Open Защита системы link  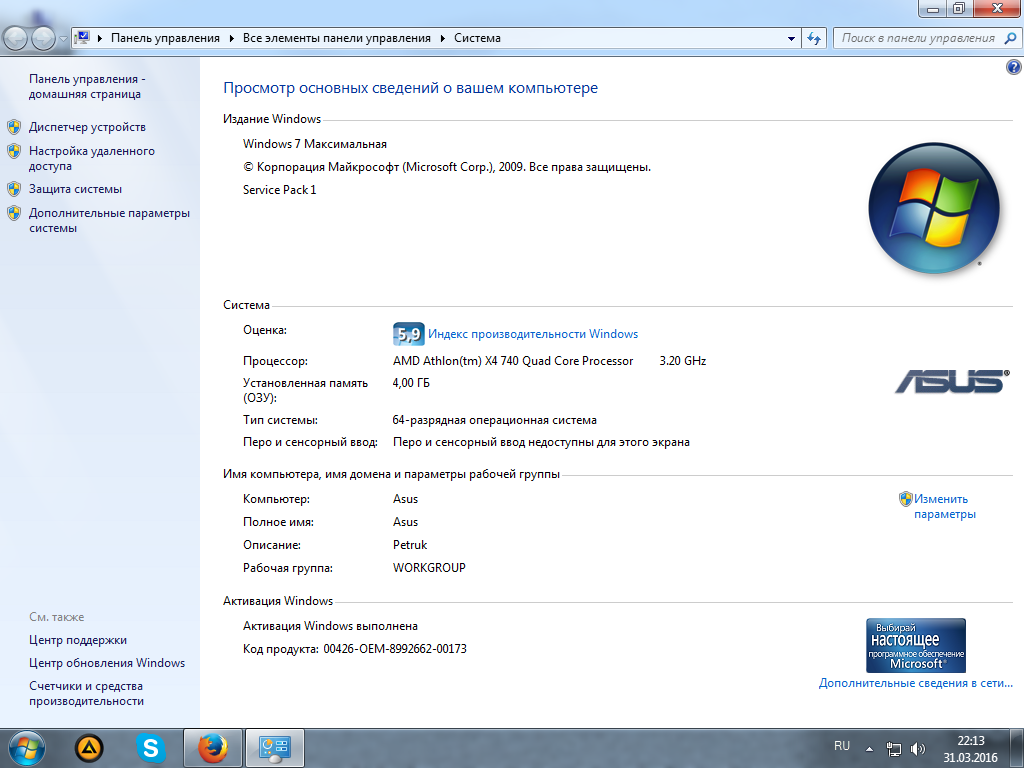[75, 189]
